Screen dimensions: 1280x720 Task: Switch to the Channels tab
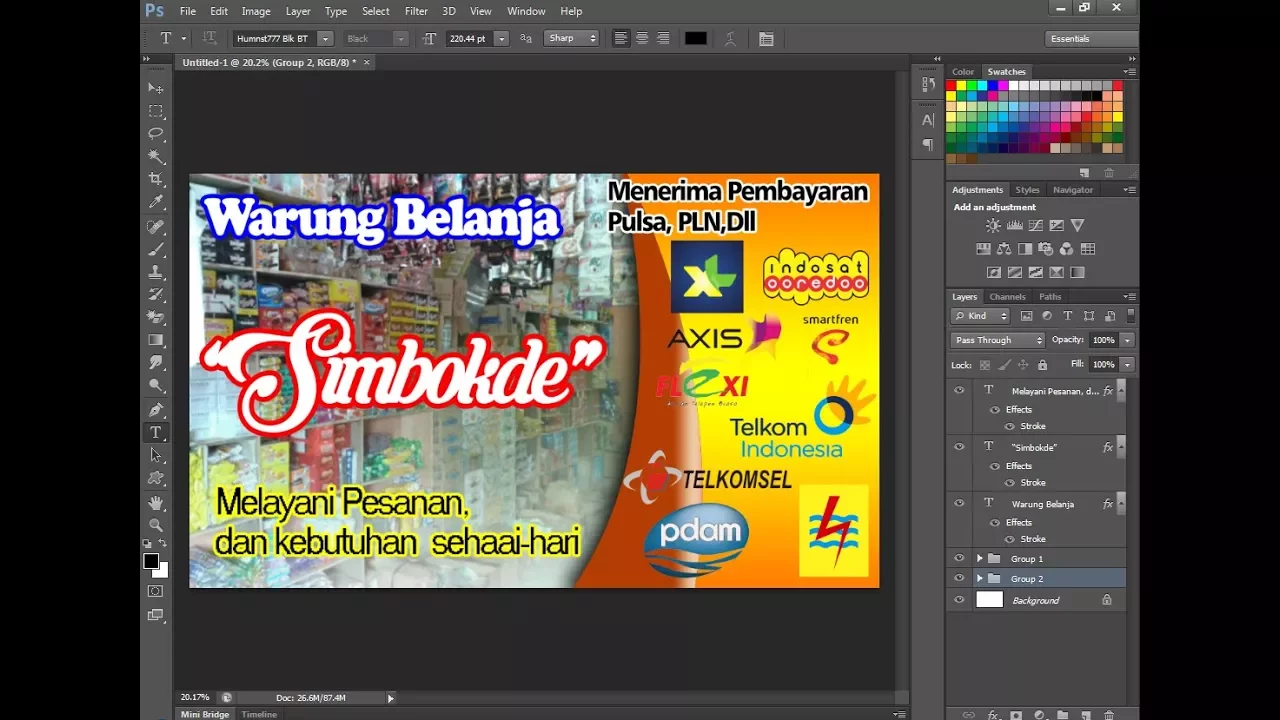1007,297
